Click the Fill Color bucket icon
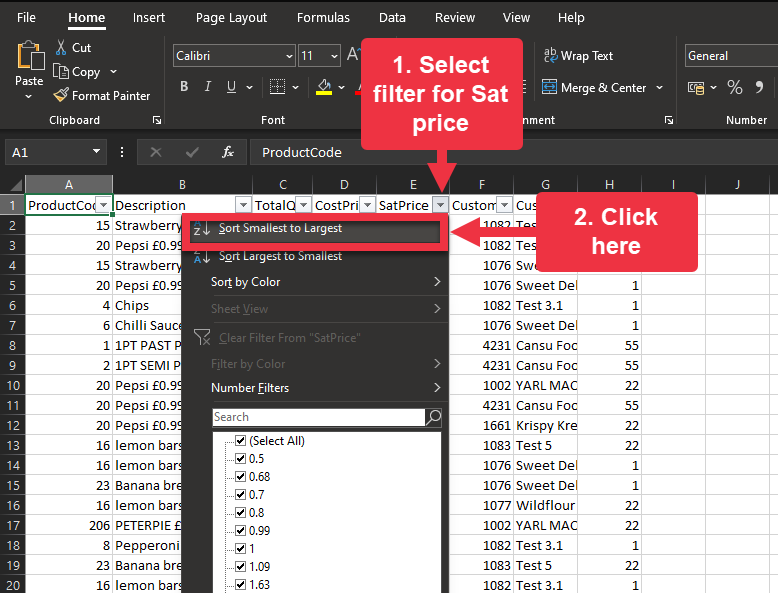The image size is (778, 593). 324,87
